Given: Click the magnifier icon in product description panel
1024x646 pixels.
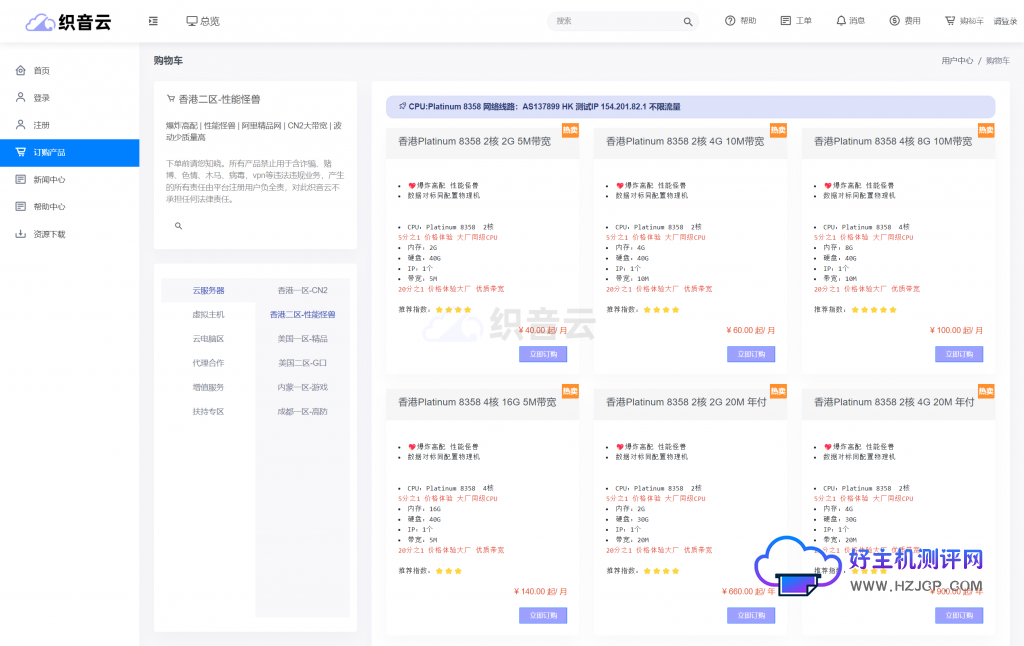Looking at the screenshot, I should coord(178,225).
